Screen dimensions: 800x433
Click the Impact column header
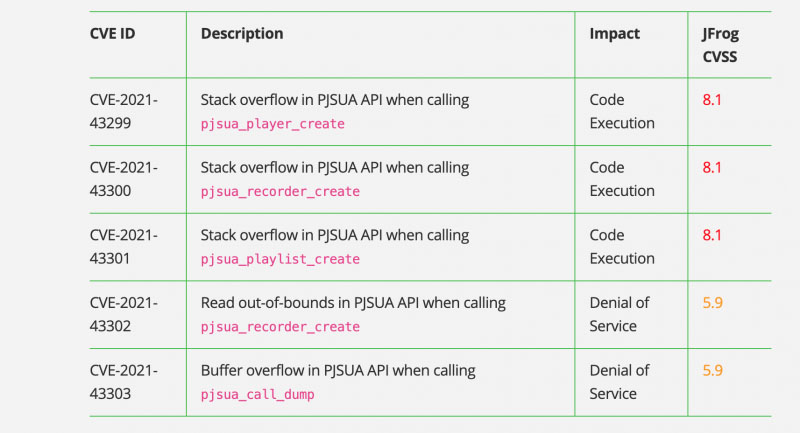click(615, 34)
